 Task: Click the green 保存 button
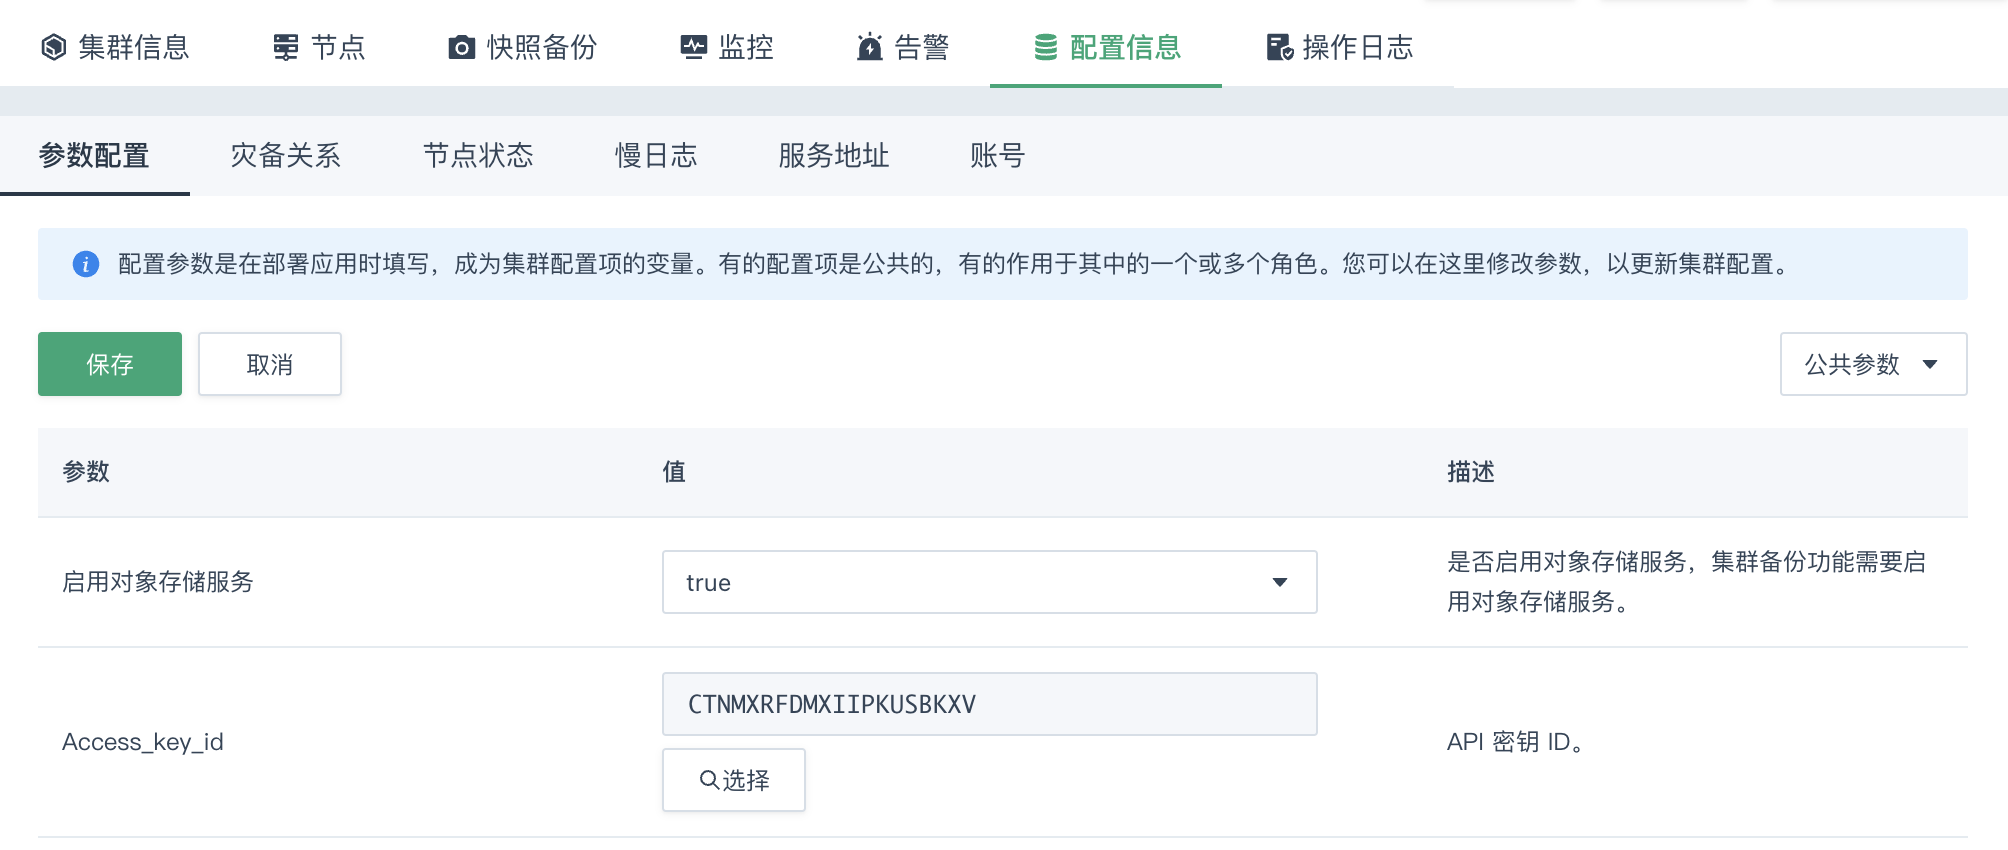(110, 364)
